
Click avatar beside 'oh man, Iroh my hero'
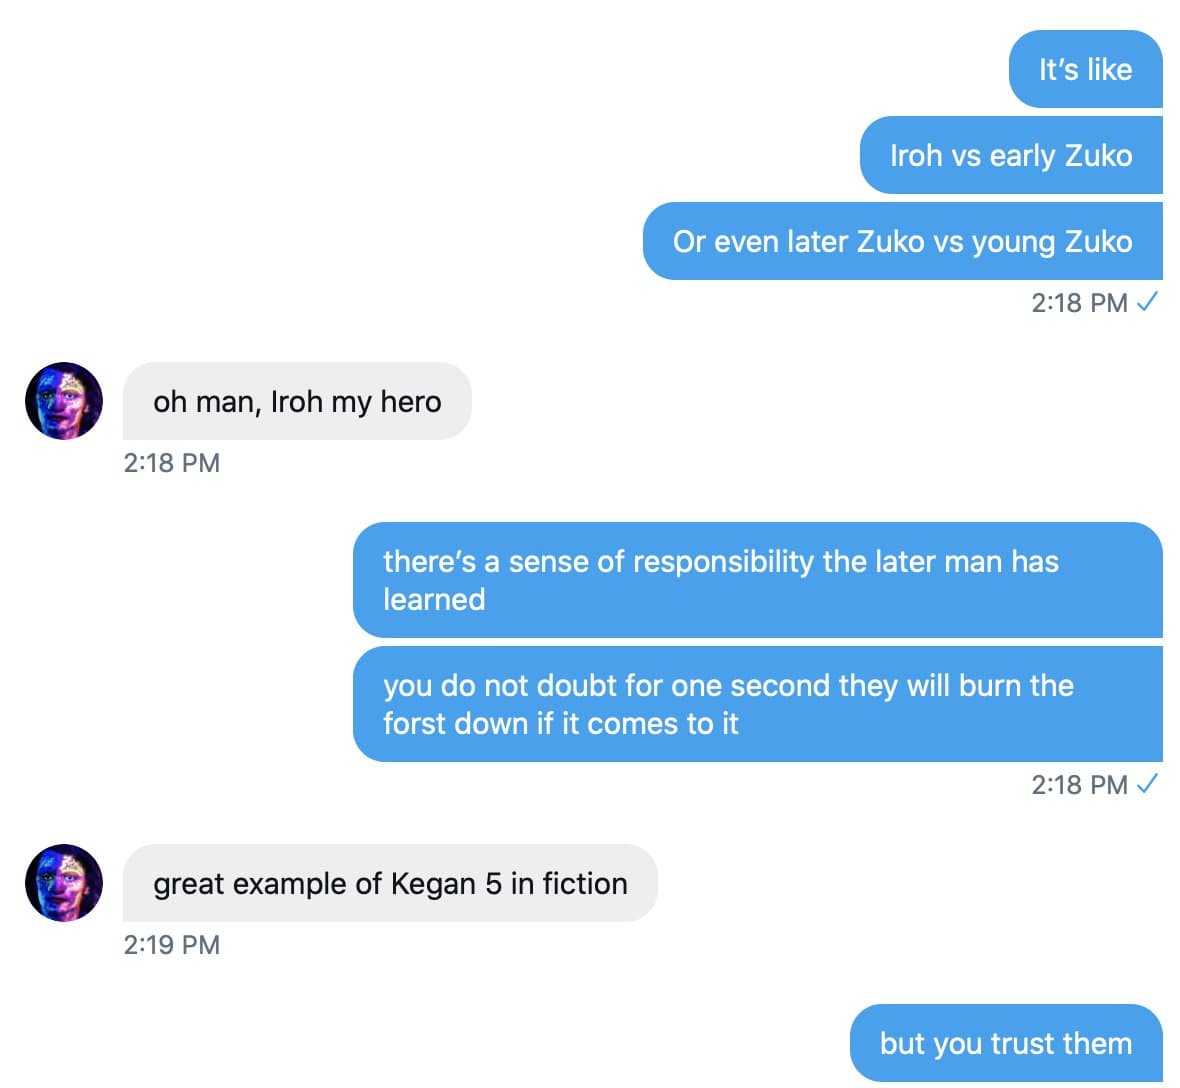click(x=64, y=401)
